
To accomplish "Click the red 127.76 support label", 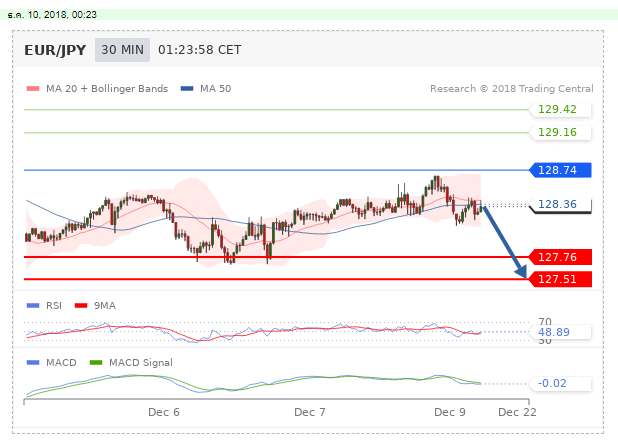I will pyautogui.click(x=560, y=257).
